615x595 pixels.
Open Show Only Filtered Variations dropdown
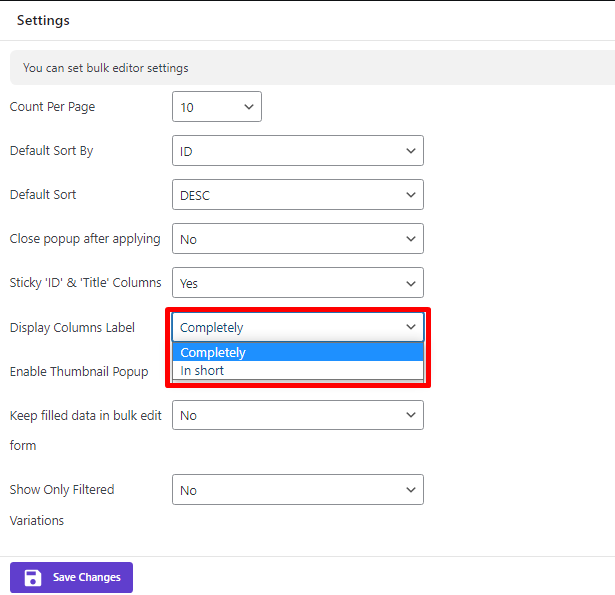click(x=298, y=489)
